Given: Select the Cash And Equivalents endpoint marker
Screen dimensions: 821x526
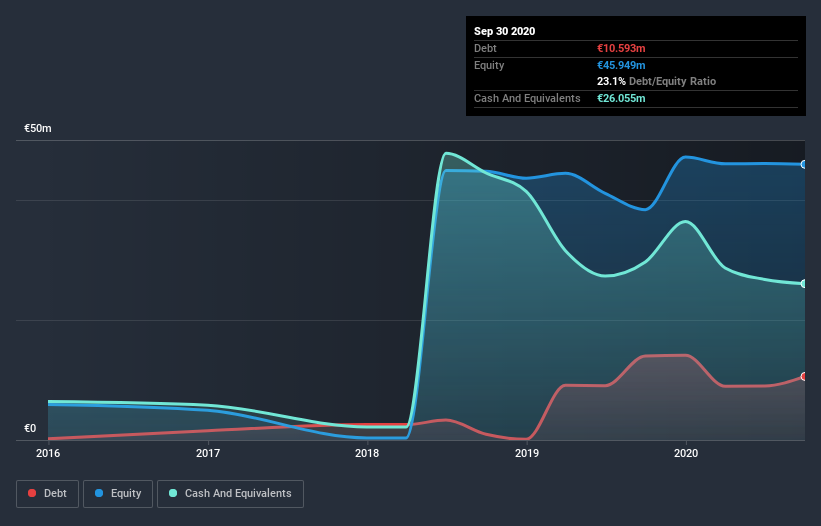Looking at the screenshot, I should (803, 284).
